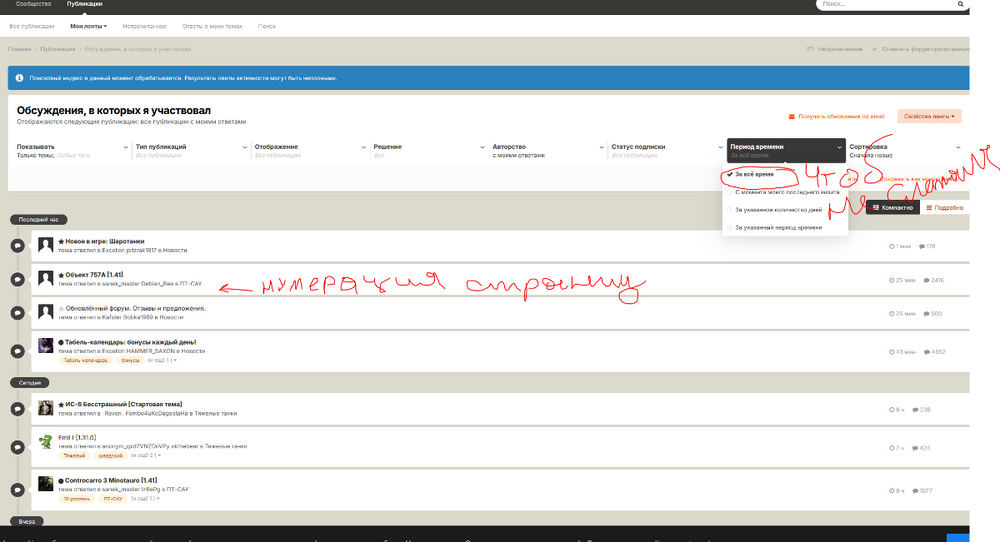Screen dimensions: 1000x542
Task: Switch to the 'Непрочитанное' tab
Action: click(145, 26)
